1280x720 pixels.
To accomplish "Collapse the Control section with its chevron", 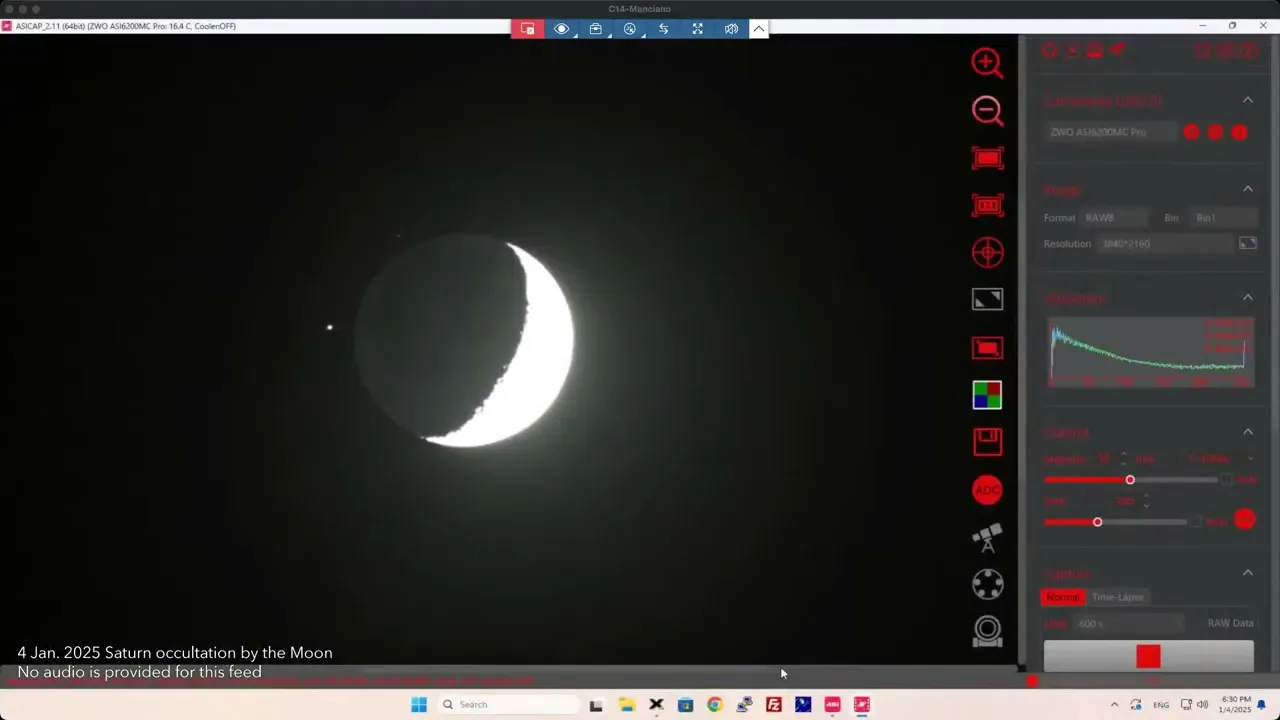I will pos(1248,431).
